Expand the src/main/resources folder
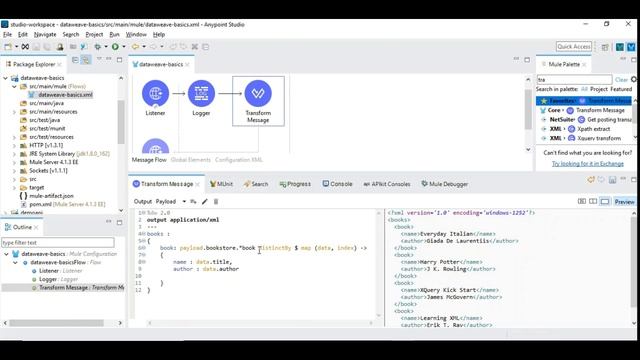This screenshot has height=360, width=640. (14, 111)
